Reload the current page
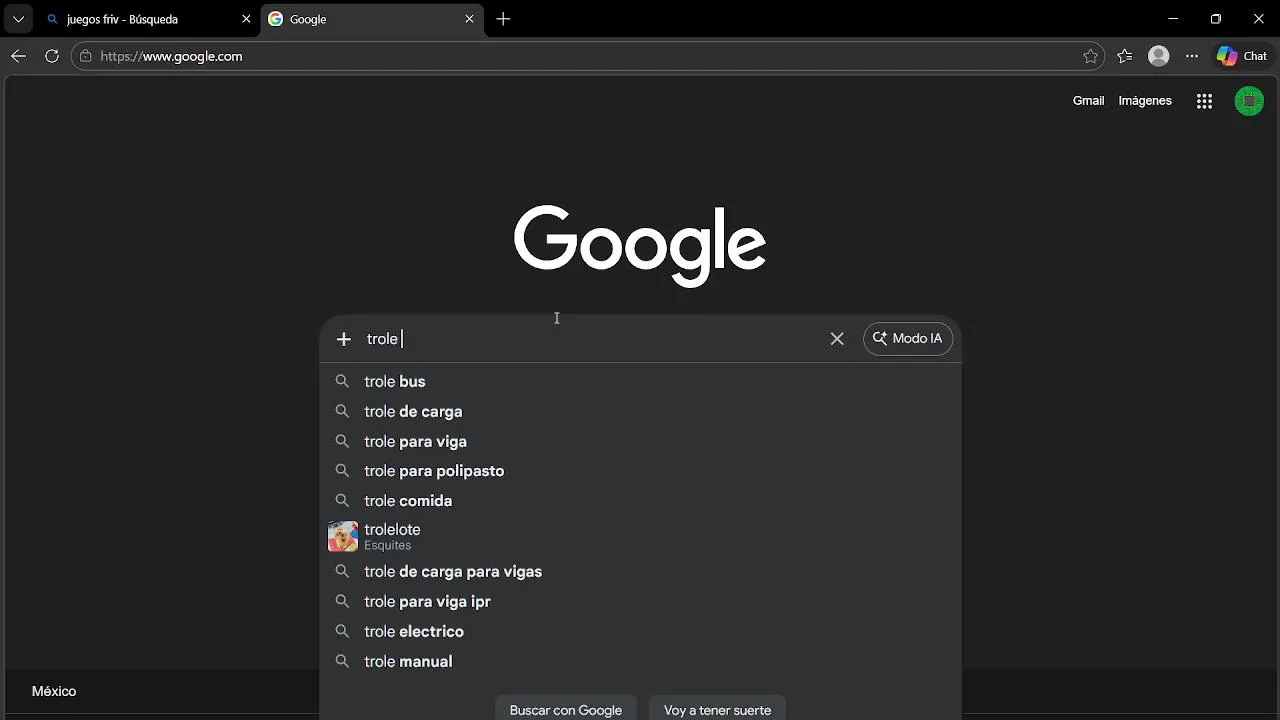This screenshot has height=720, width=1280. [52, 56]
